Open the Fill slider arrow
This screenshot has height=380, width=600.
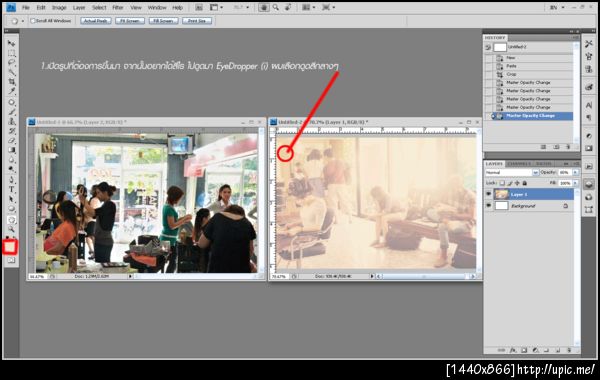(x=575, y=183)
